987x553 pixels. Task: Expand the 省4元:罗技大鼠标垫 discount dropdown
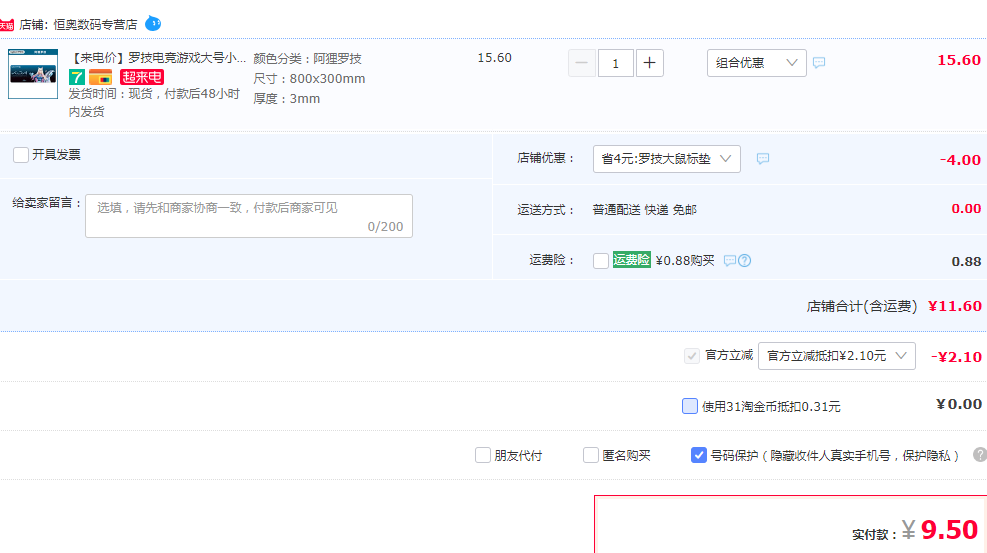[x=667, y=159]
